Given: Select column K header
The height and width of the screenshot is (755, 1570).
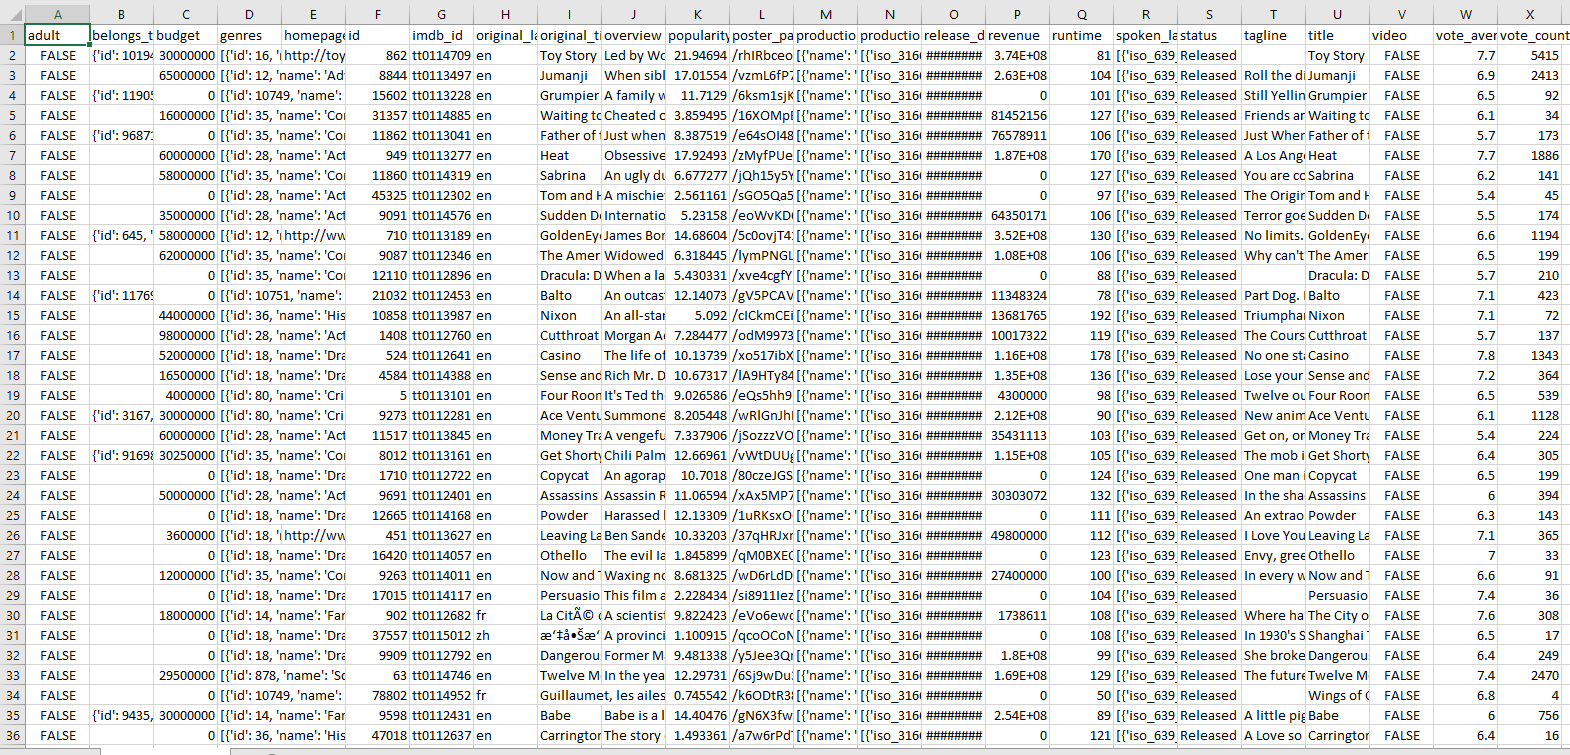Looking at the screenshot, I should (x=698, y=14).
